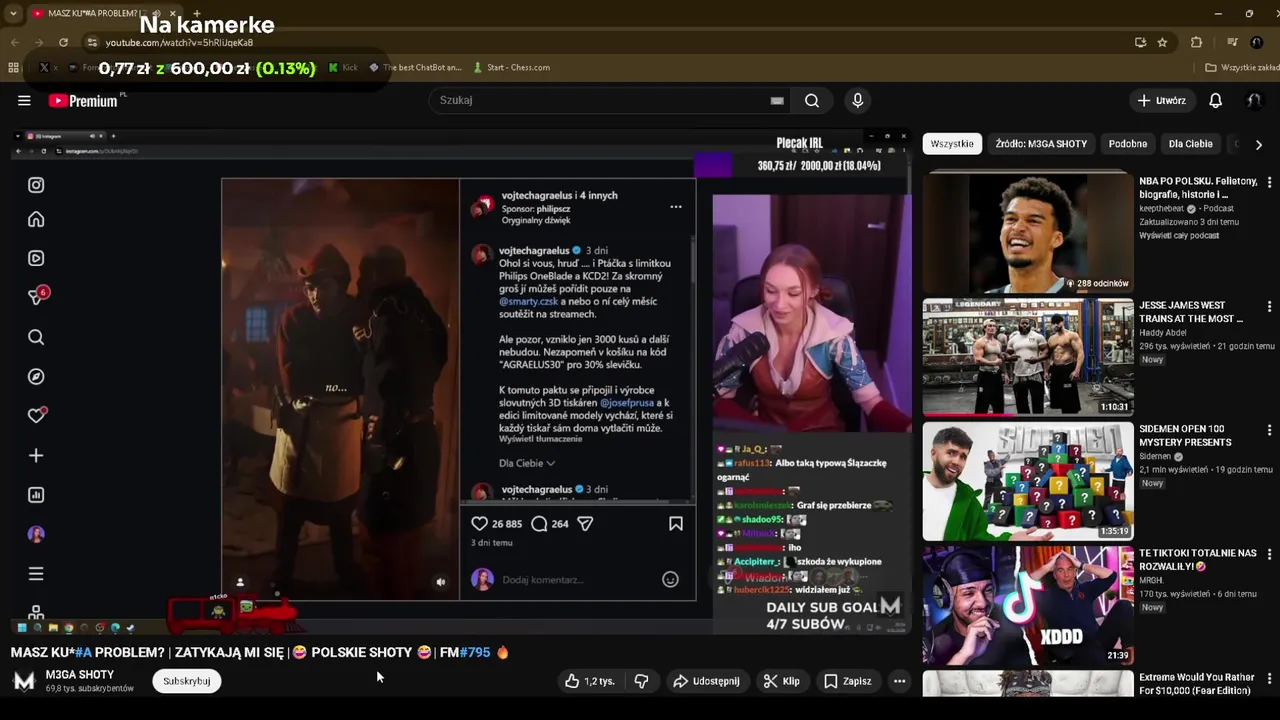Expand the Dla Ciebie comments sort dropdown
Screen dimensions: 1280x720
527,463
